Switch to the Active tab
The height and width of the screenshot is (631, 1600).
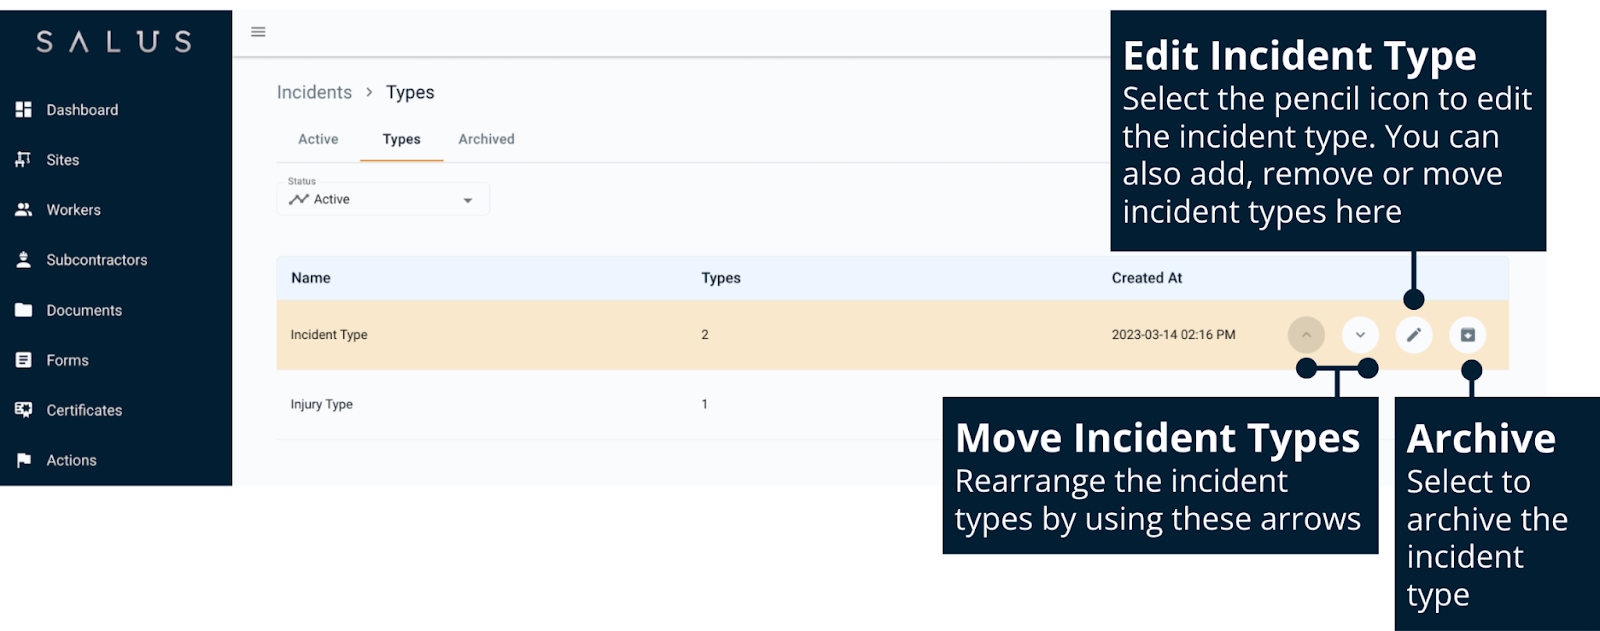click(318, 140)
